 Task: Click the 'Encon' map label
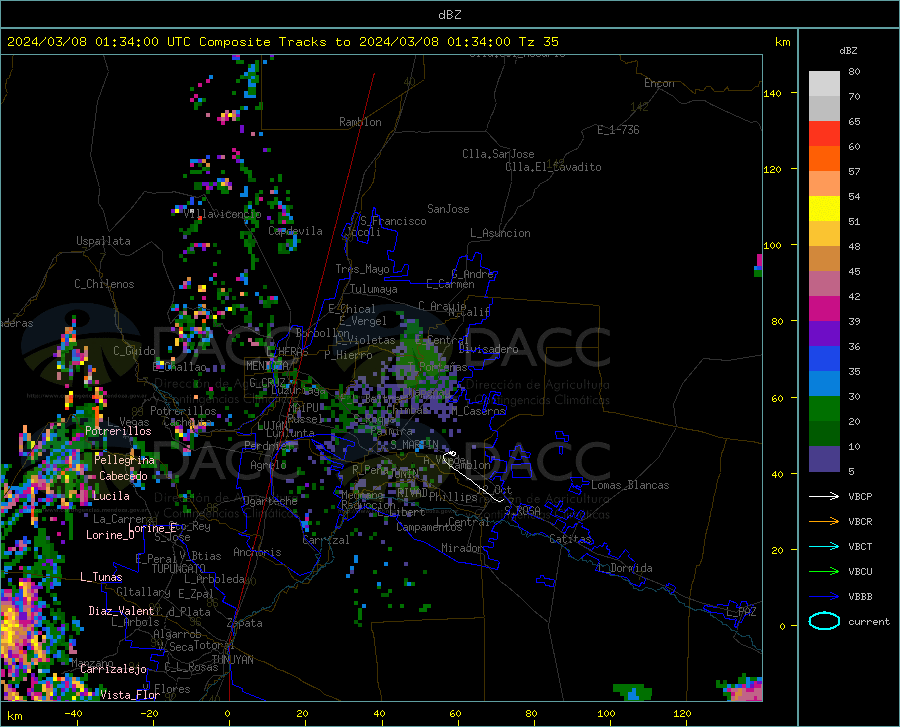[x=659, y=83]
